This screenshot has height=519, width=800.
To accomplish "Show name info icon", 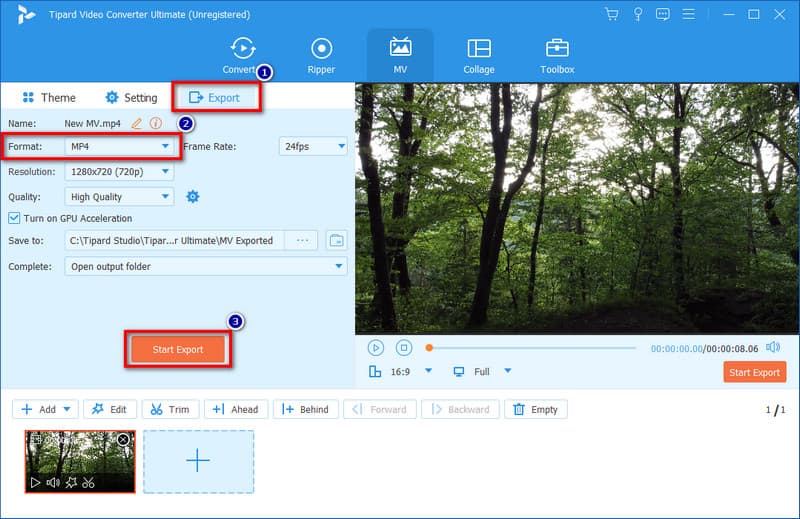I will click(156, 123).
